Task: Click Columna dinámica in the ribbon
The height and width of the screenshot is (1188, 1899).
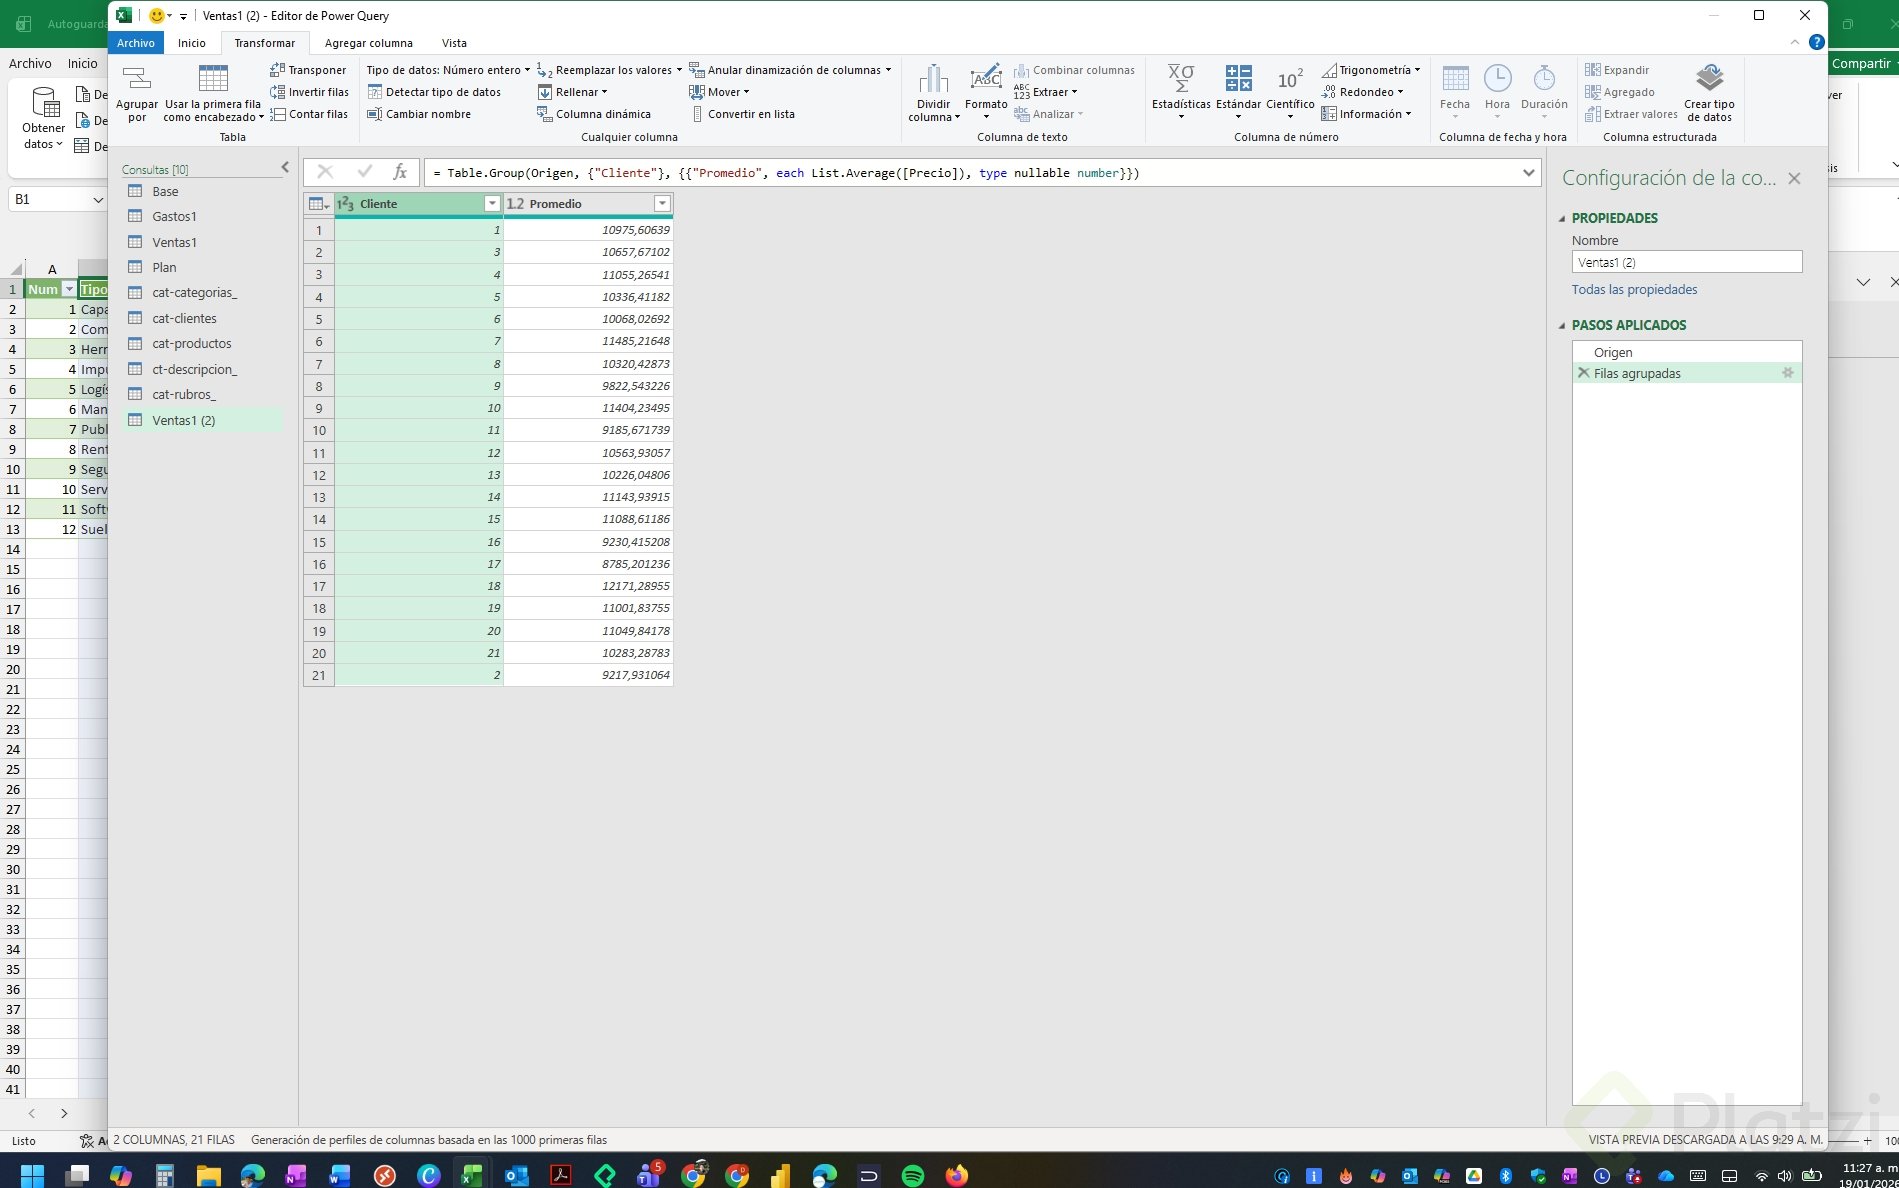Action: (x=594, y=114)
